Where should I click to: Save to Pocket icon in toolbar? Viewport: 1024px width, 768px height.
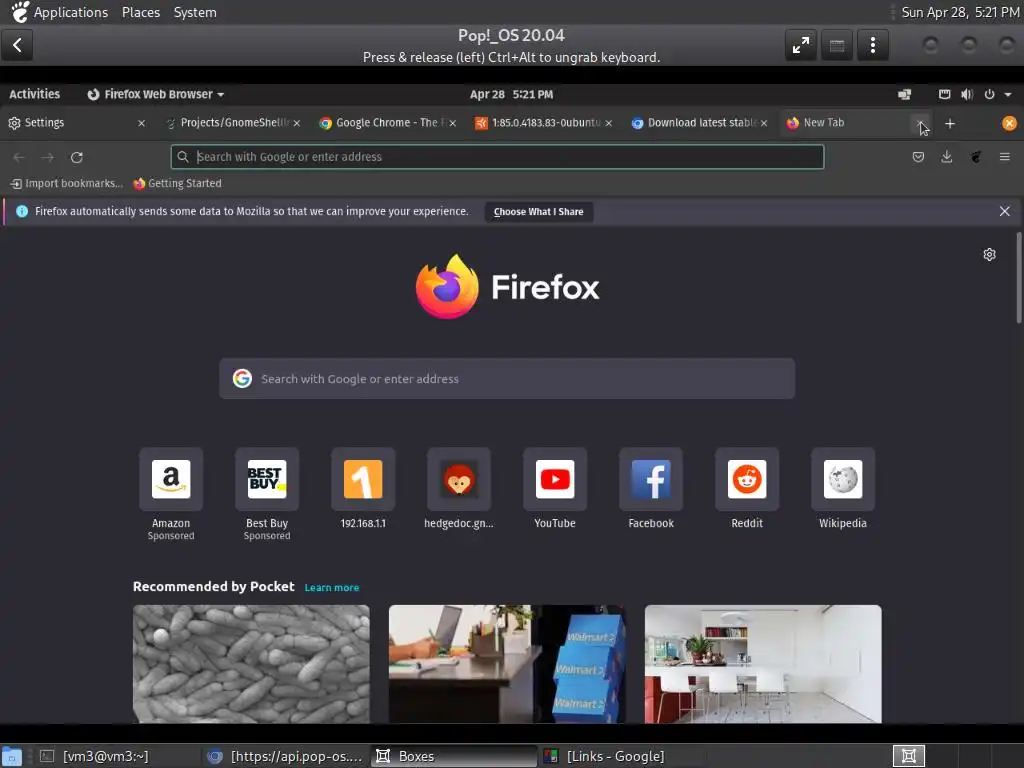(918, 157)
